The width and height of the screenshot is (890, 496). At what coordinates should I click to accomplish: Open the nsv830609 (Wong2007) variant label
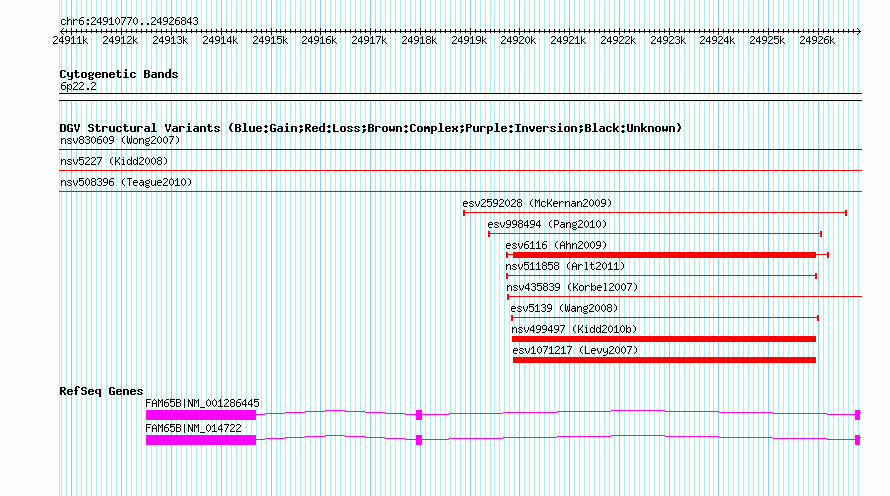[x=120, y=140]
